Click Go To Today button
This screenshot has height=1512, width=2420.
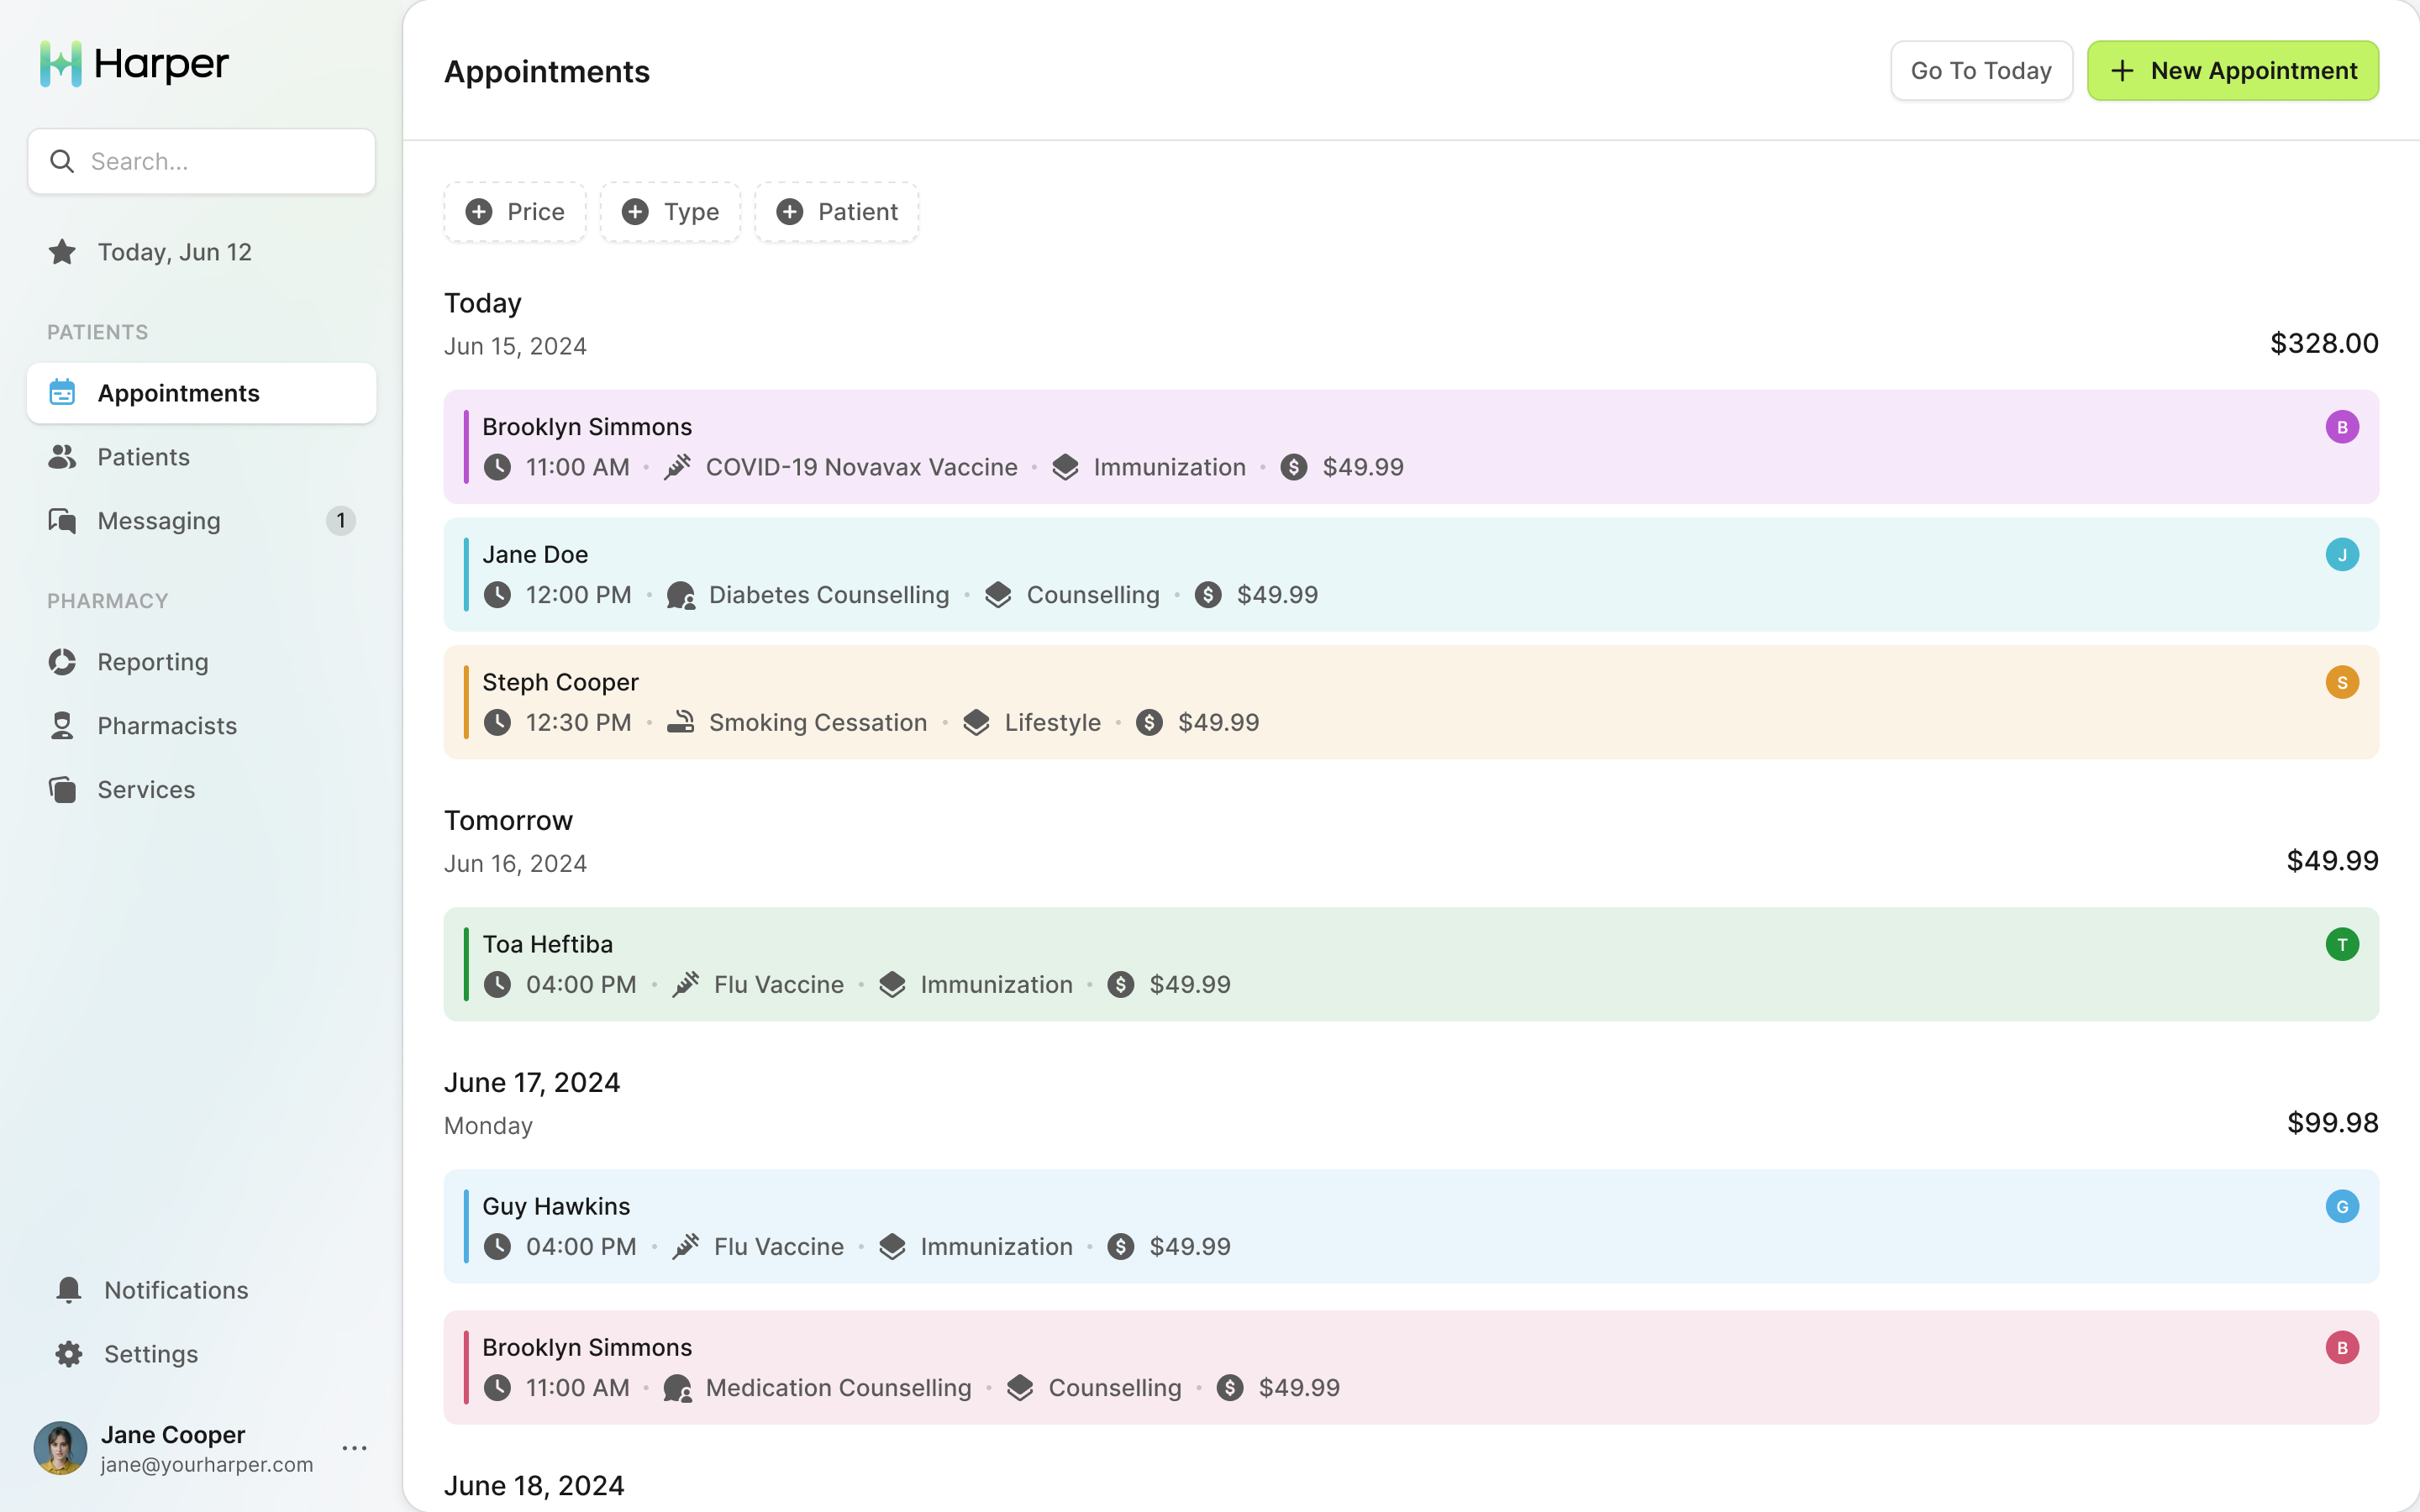1981,71
